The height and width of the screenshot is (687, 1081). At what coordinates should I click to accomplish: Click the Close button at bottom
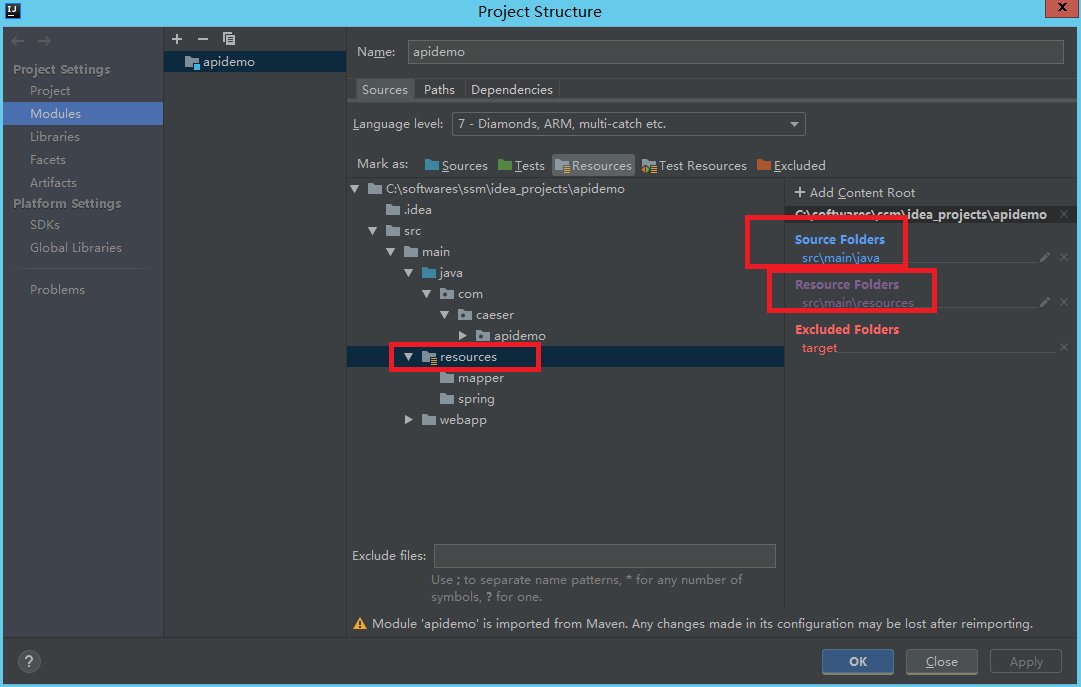[942, 661]
